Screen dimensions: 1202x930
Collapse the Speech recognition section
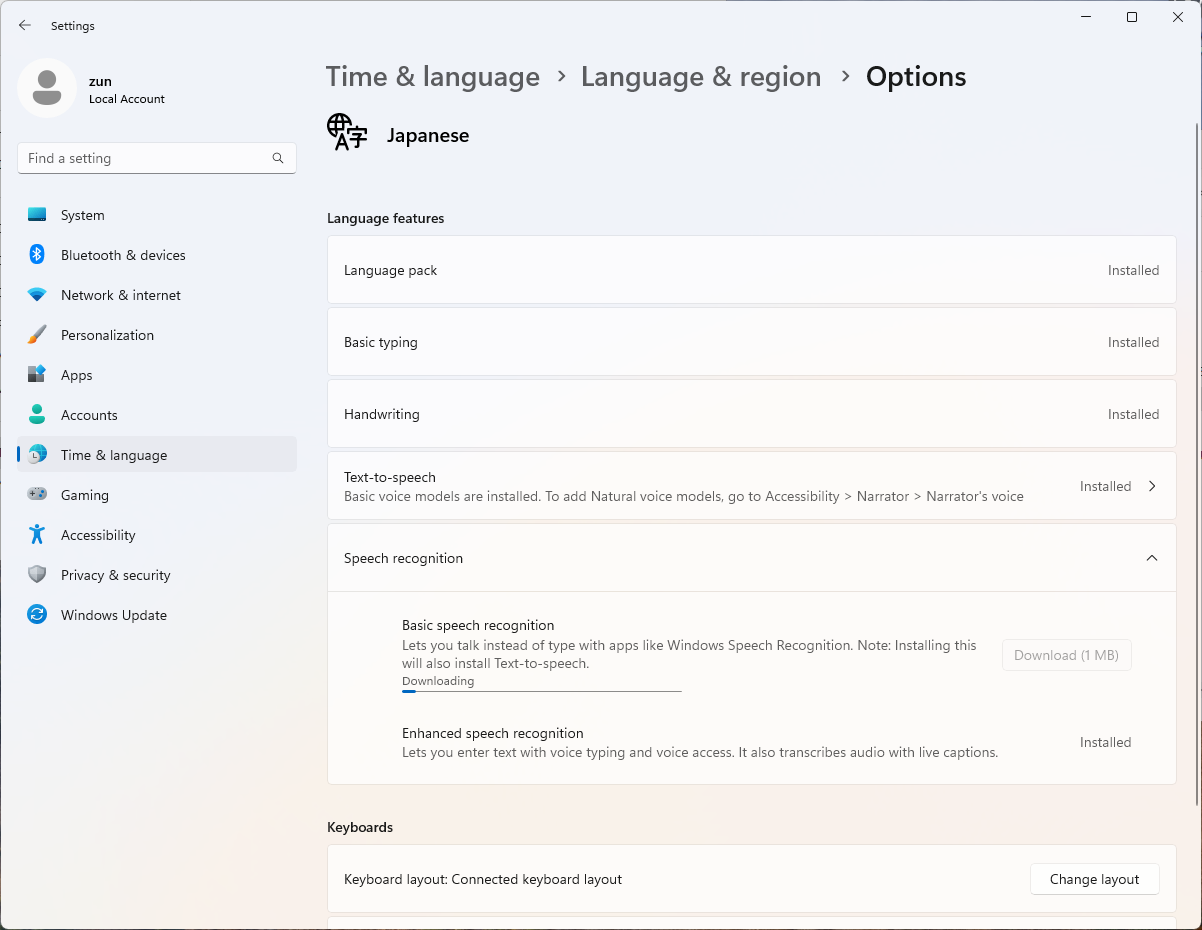click(1152, 558)
